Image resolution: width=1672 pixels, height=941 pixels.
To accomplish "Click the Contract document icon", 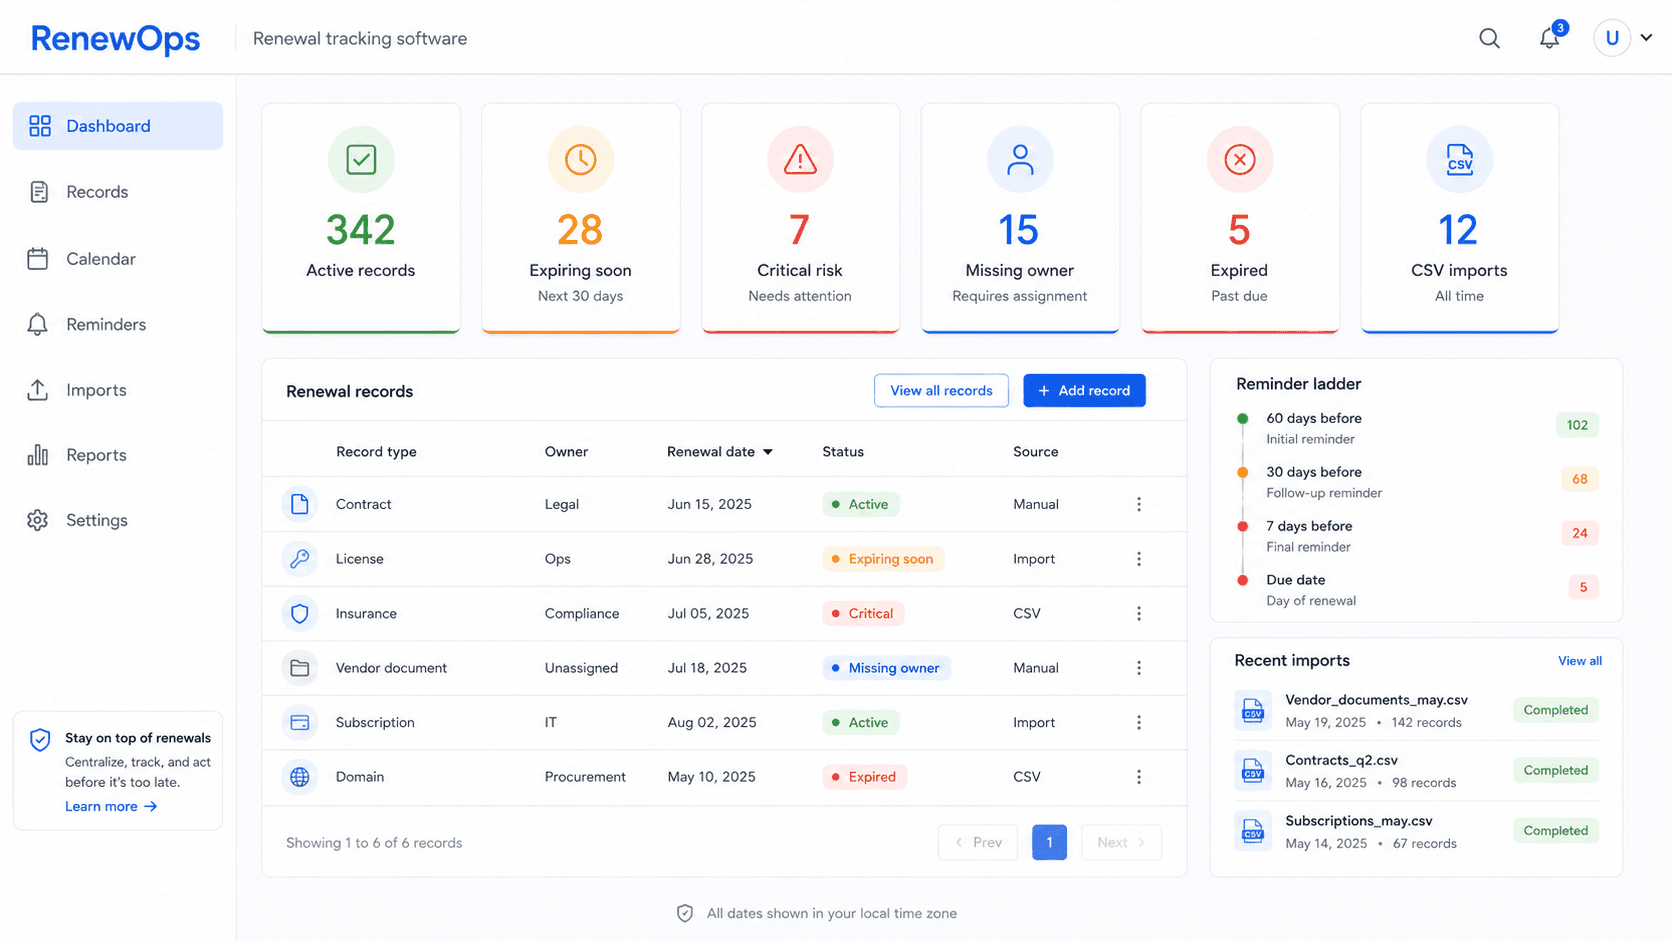I will [300, 504].
